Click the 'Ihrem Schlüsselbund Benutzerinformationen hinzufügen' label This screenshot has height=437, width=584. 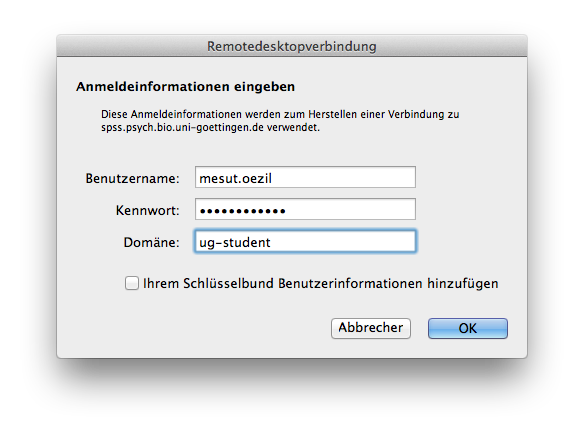(x=321, y=284)
